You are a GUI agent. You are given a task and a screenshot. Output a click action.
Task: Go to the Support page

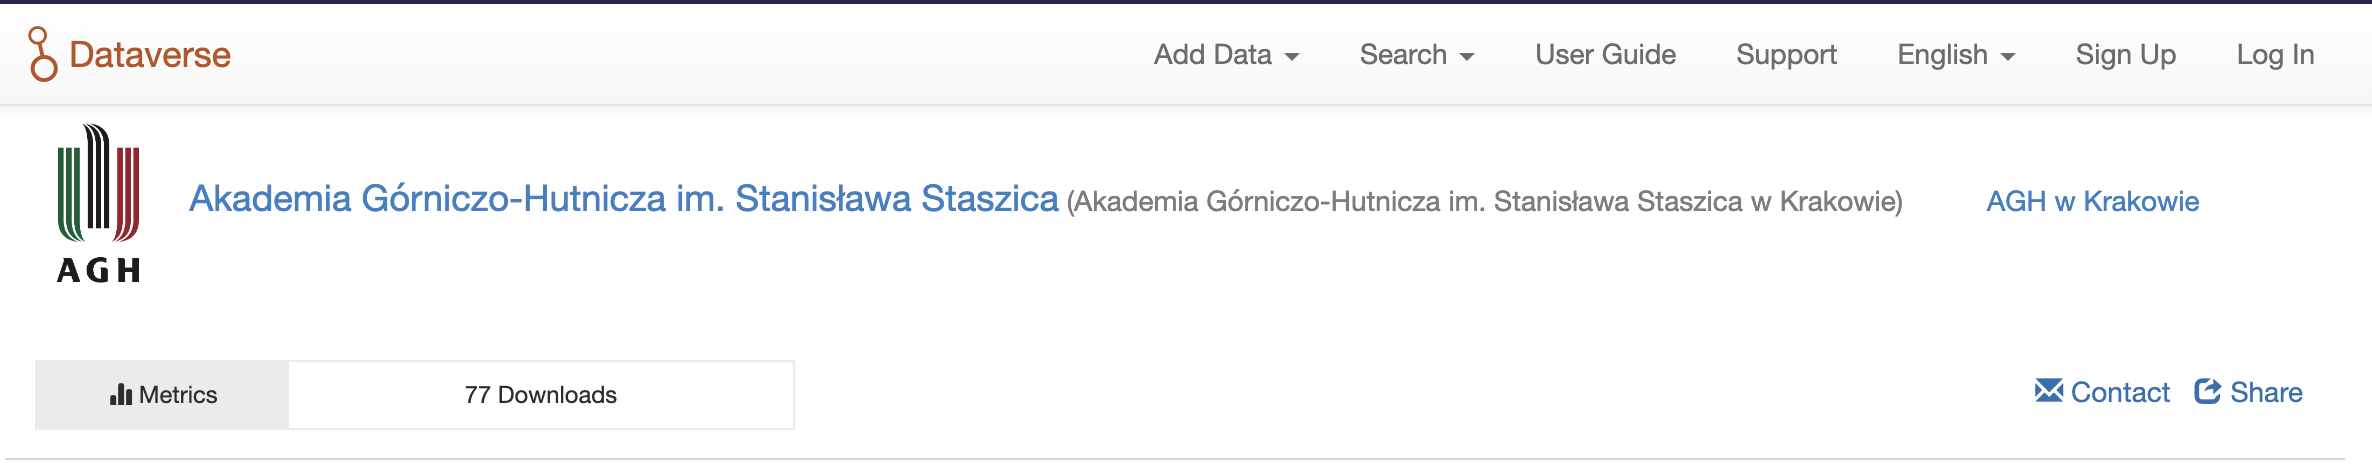1786,55
